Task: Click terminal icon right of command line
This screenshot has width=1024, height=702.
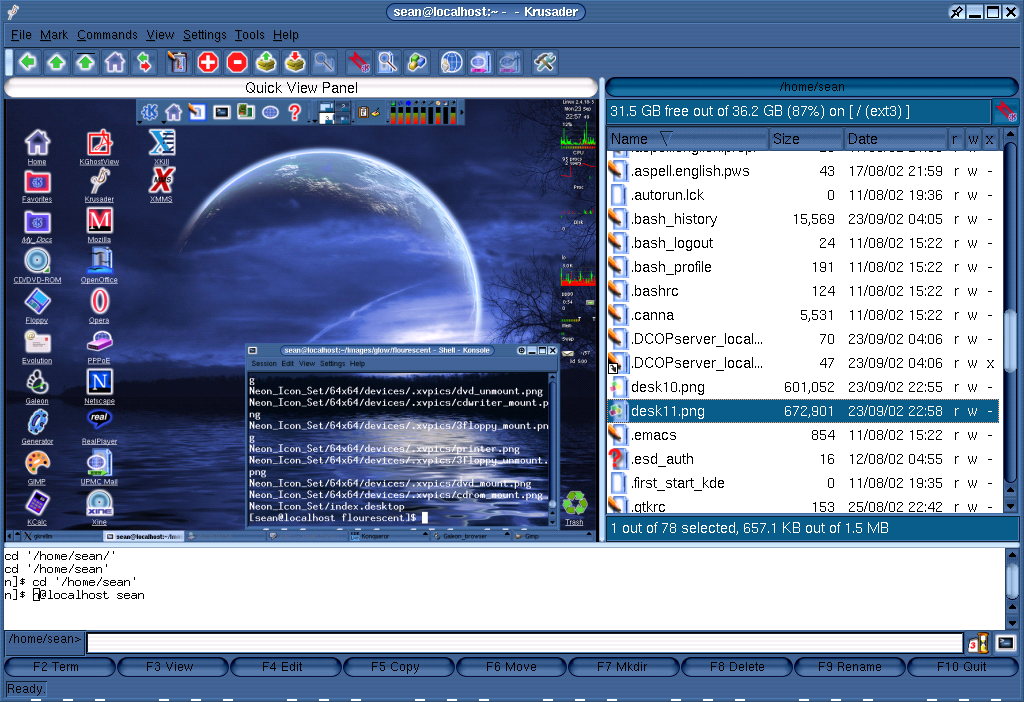Action: pos(1006,643)
